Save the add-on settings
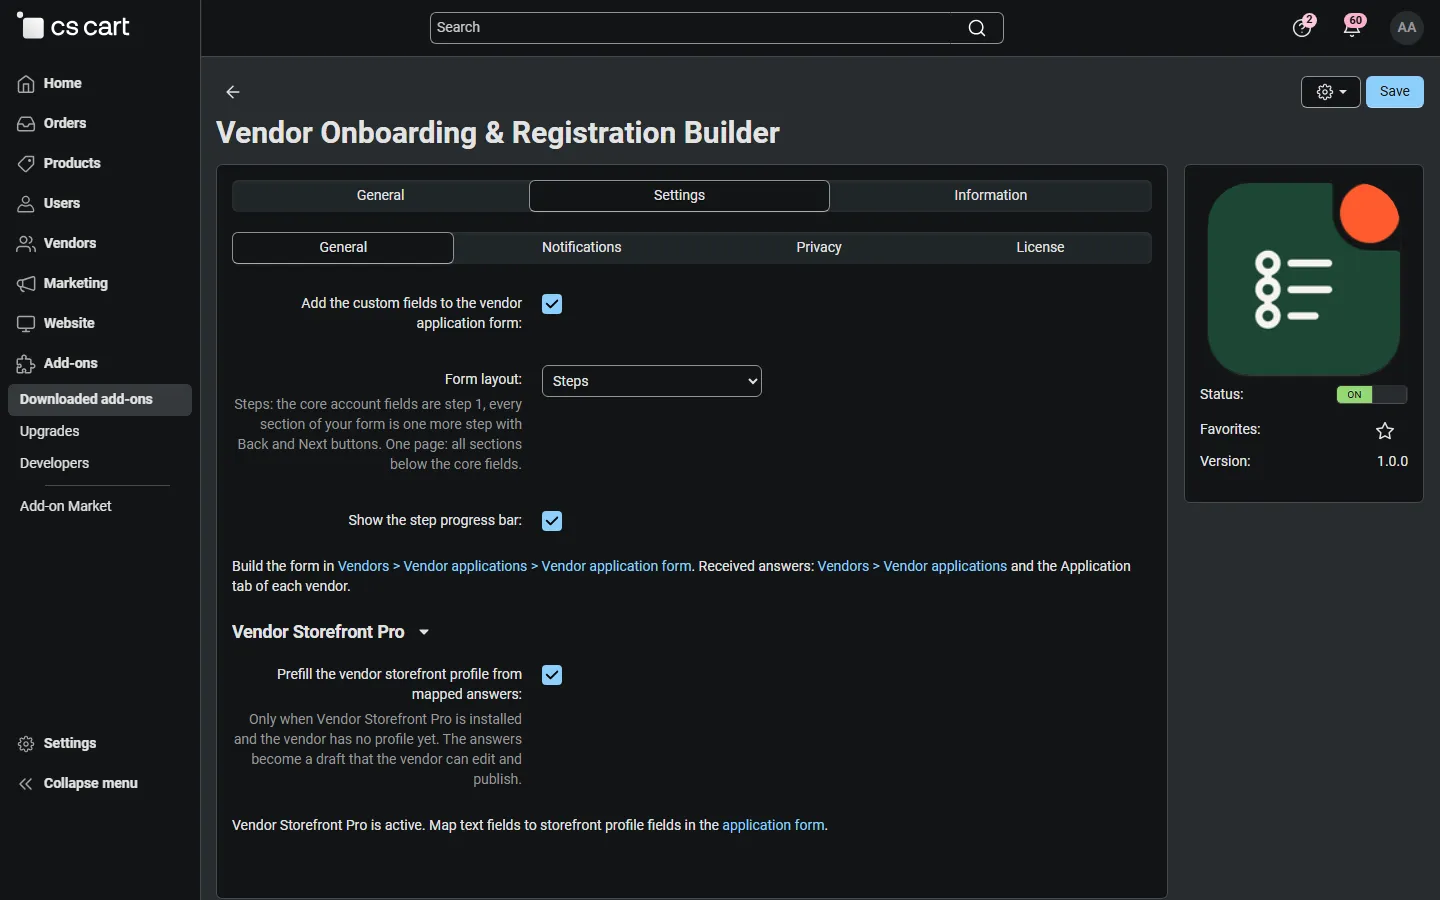This screenshot has height=900, width=1440. pyautogui.click(x=1395, y=92)
